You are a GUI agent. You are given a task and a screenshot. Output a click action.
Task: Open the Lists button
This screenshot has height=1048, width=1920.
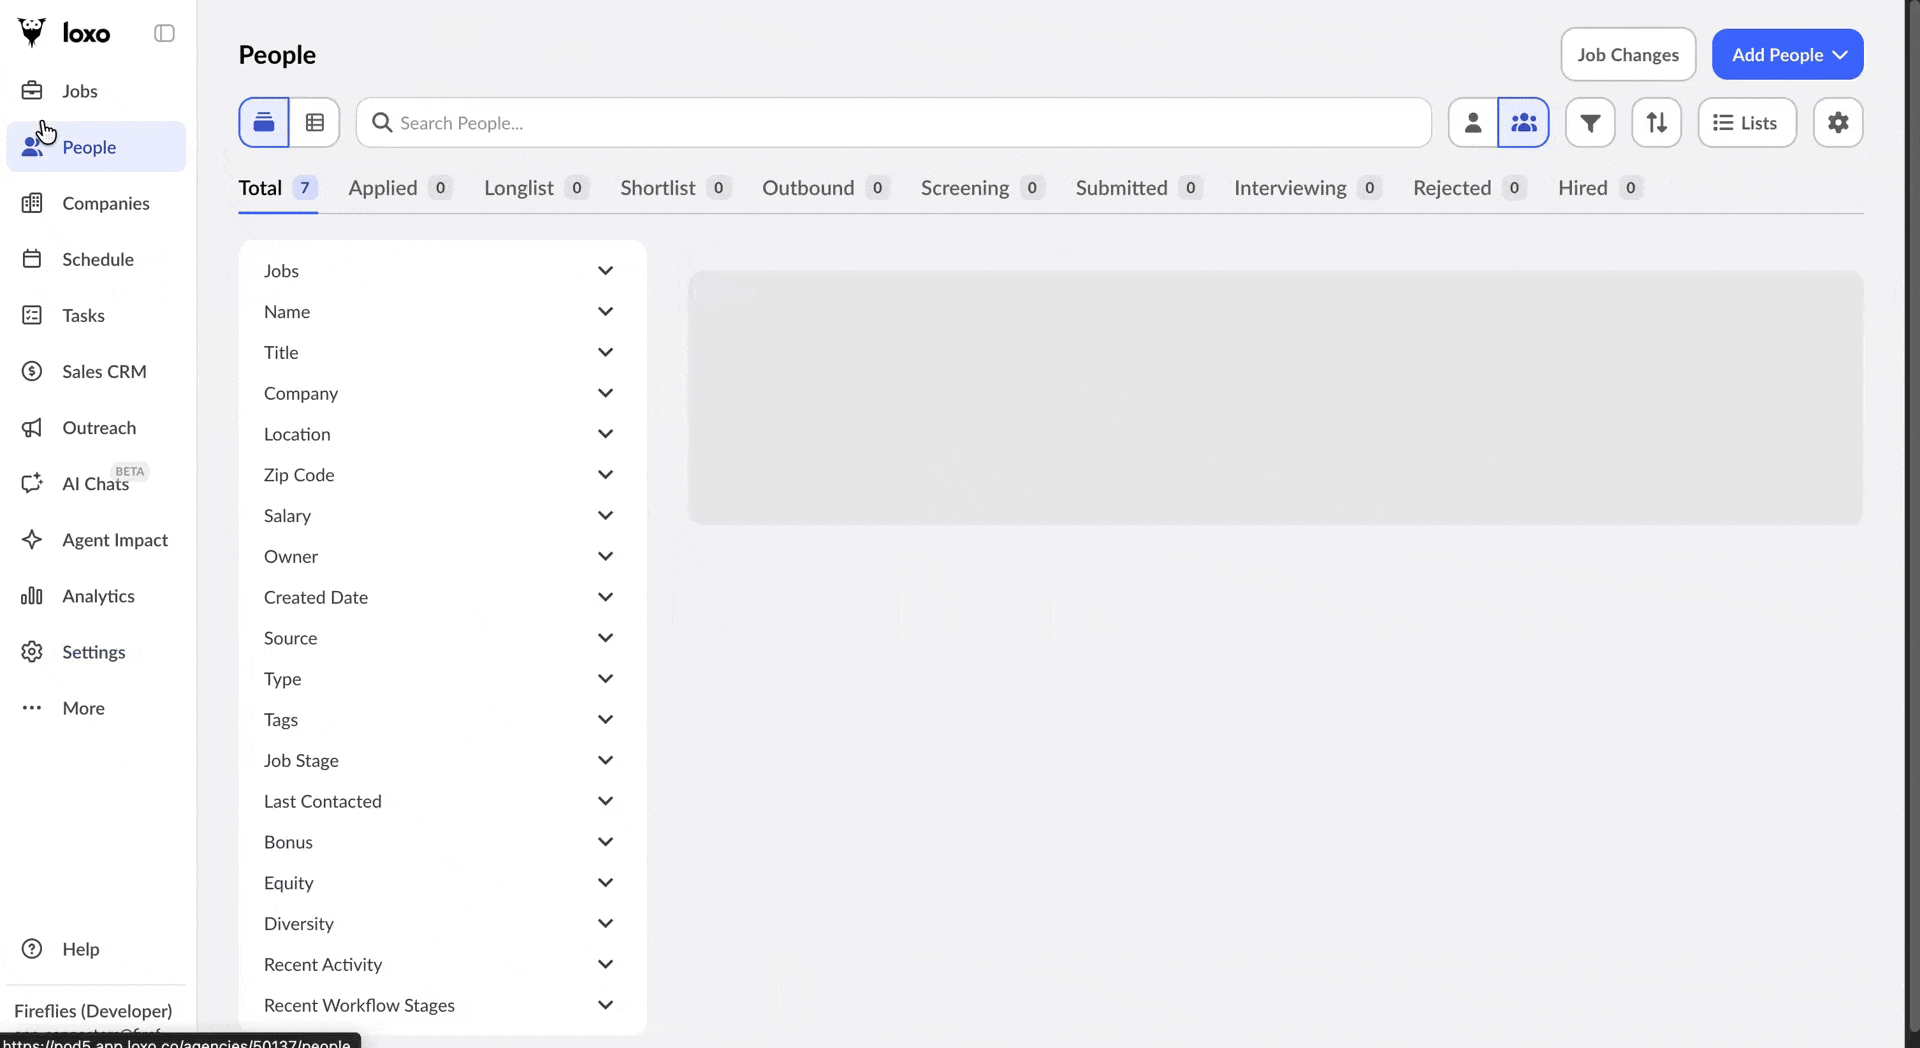coord(1747,123)
